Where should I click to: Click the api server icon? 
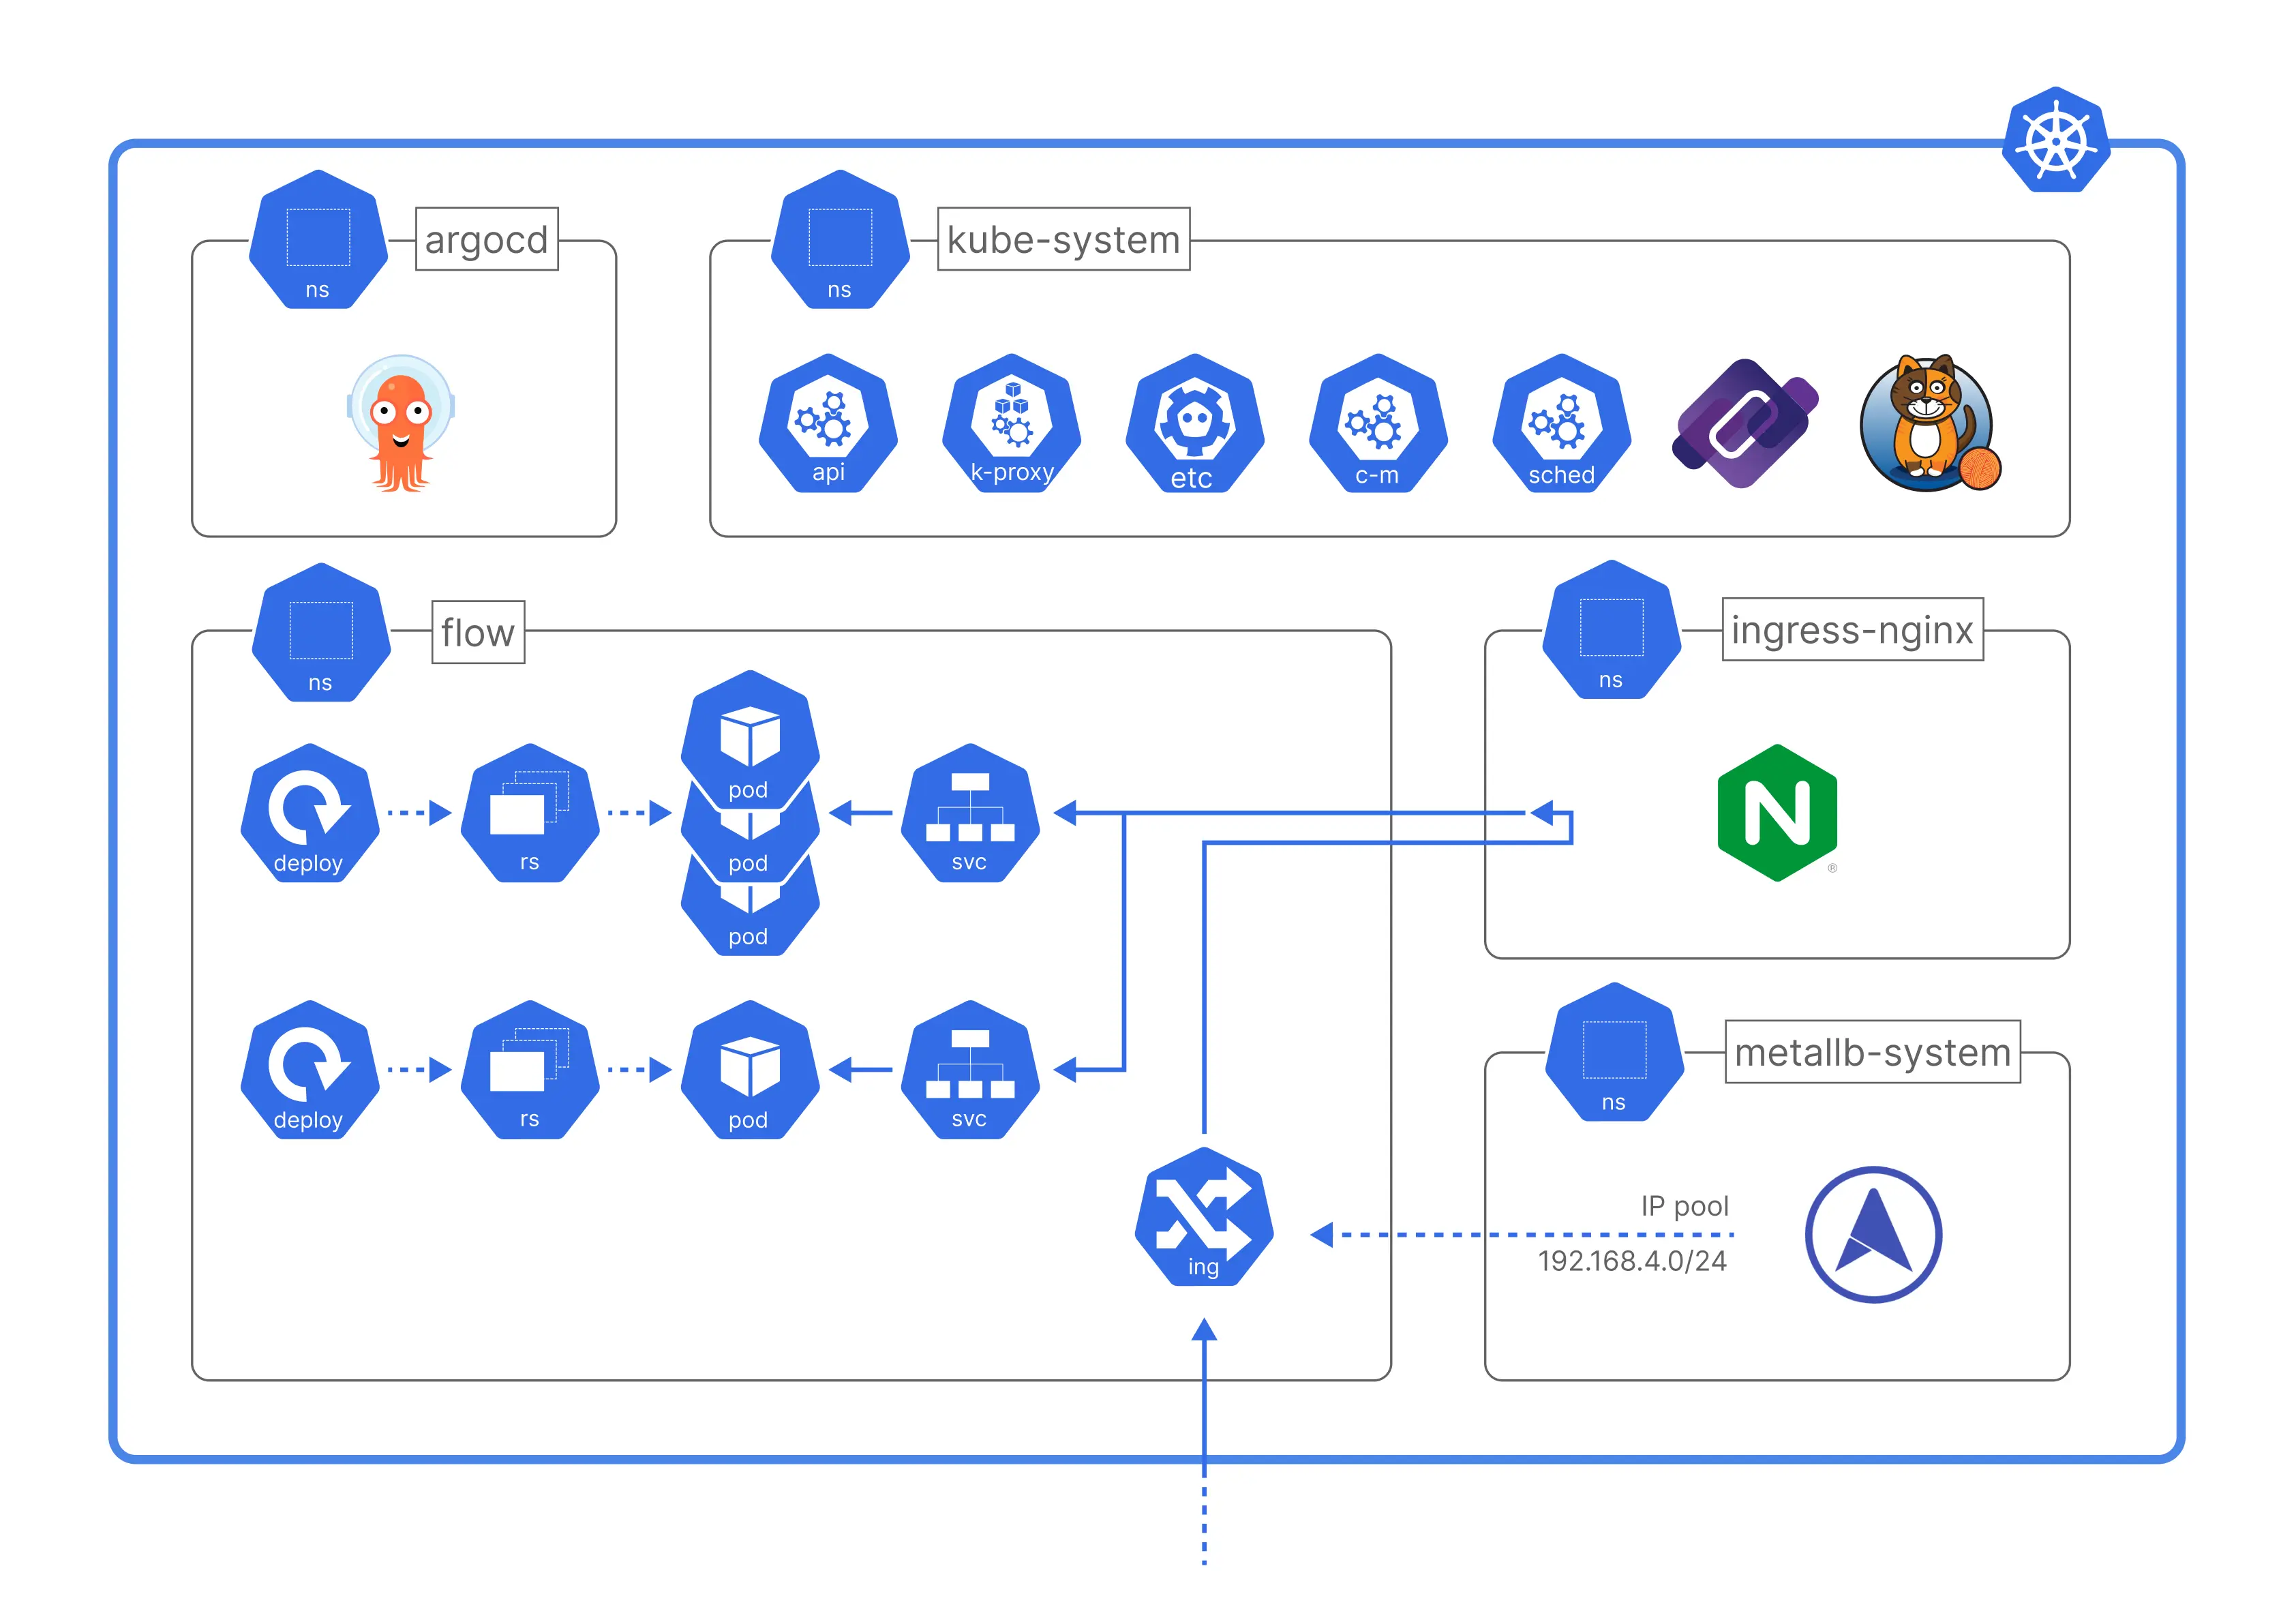point(828,422)
